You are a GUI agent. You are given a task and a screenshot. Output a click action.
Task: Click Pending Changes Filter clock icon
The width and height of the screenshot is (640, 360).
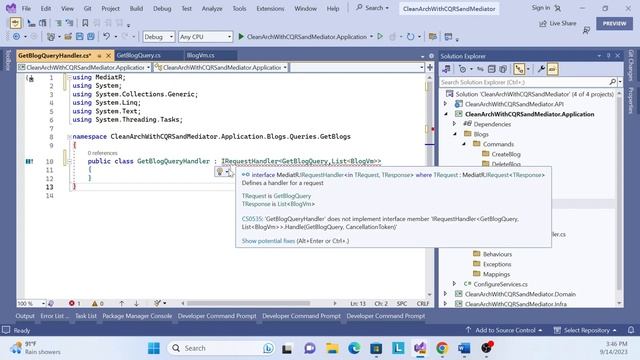pyautogui.click(x=462, y=69)
